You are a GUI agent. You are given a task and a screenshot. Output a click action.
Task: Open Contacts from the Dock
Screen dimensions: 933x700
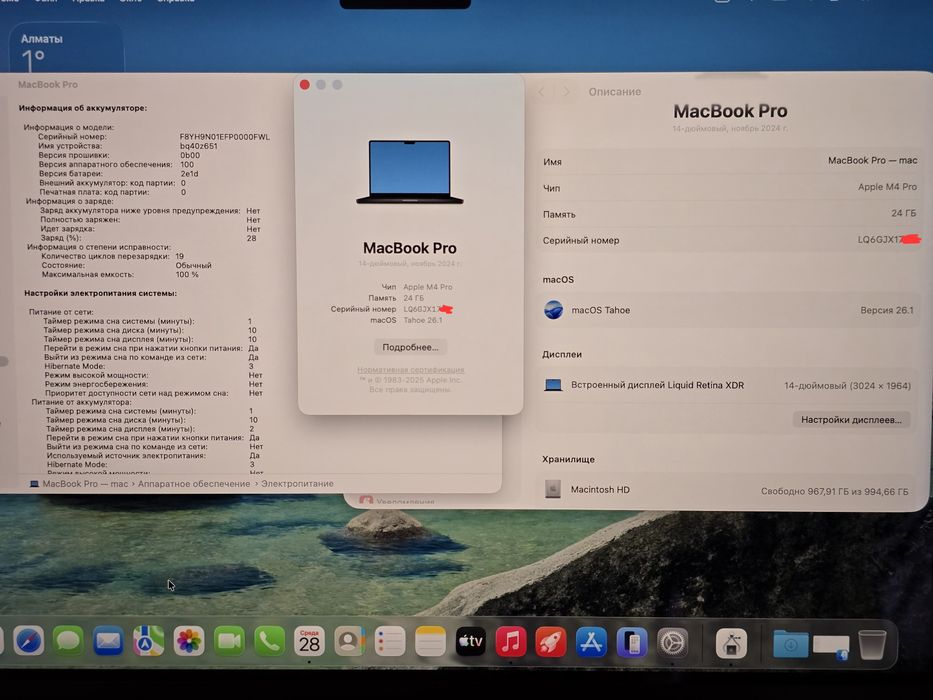click(x=349, y=642)
